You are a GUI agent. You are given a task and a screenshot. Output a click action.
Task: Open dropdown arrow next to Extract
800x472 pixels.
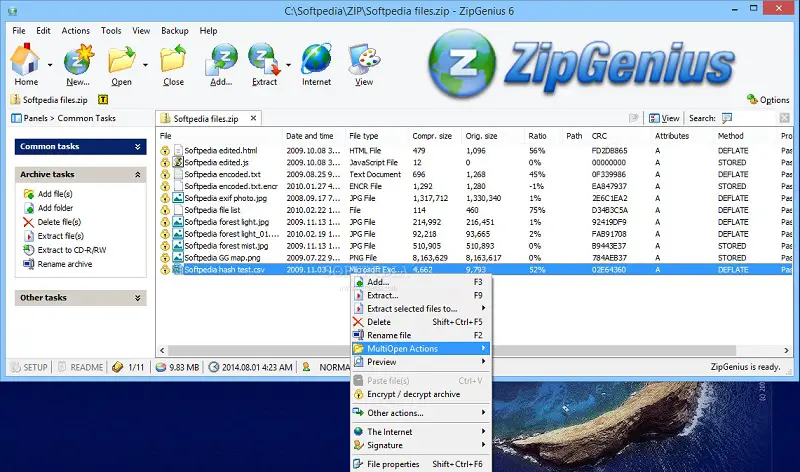tap(288, 65)
